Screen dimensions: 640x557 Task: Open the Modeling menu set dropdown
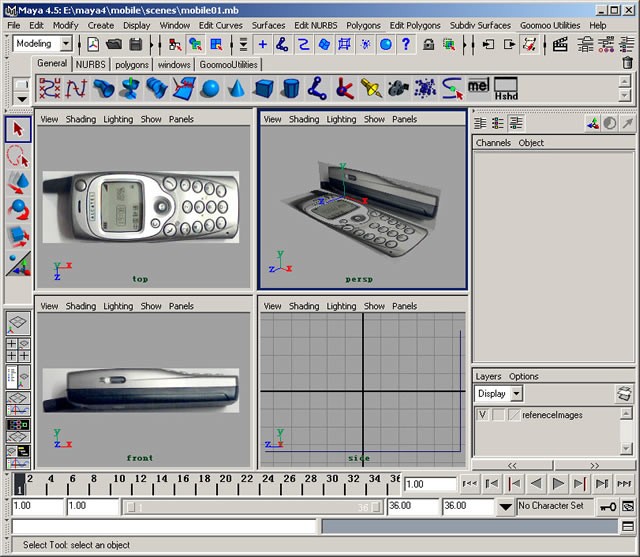[66, 43]
